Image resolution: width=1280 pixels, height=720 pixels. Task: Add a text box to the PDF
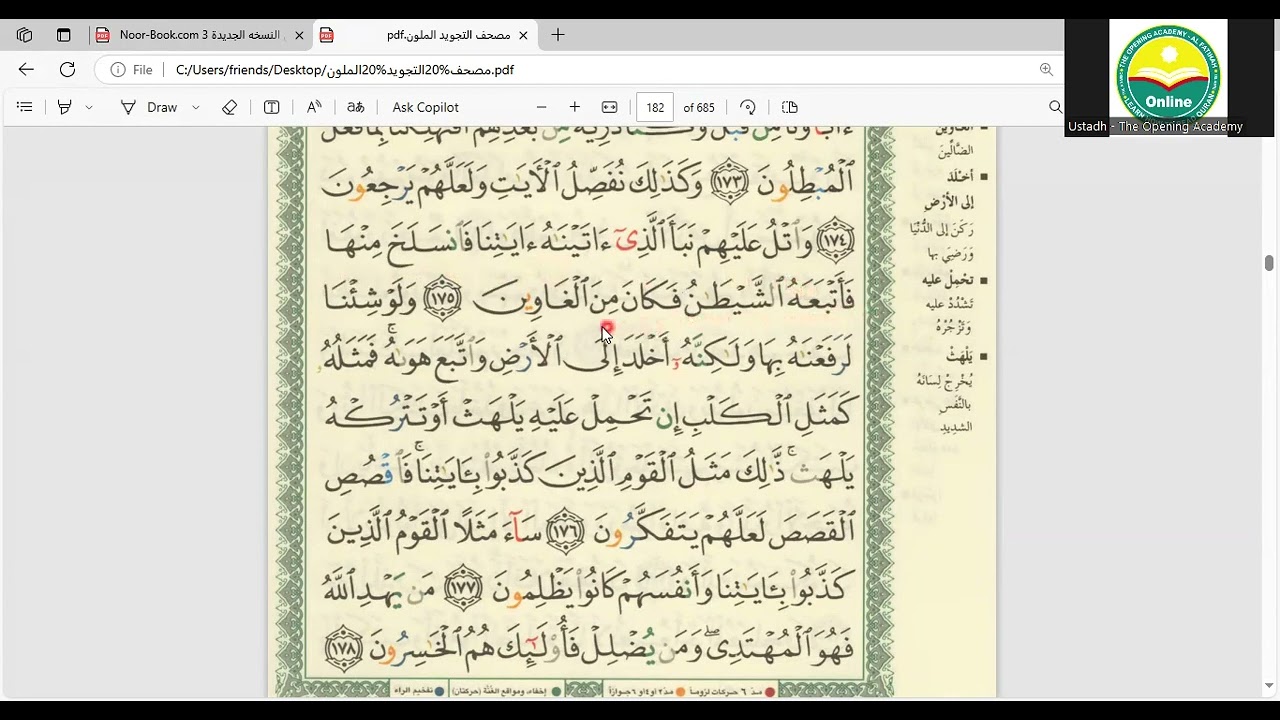pyautogui.click(x=271, y=107)
